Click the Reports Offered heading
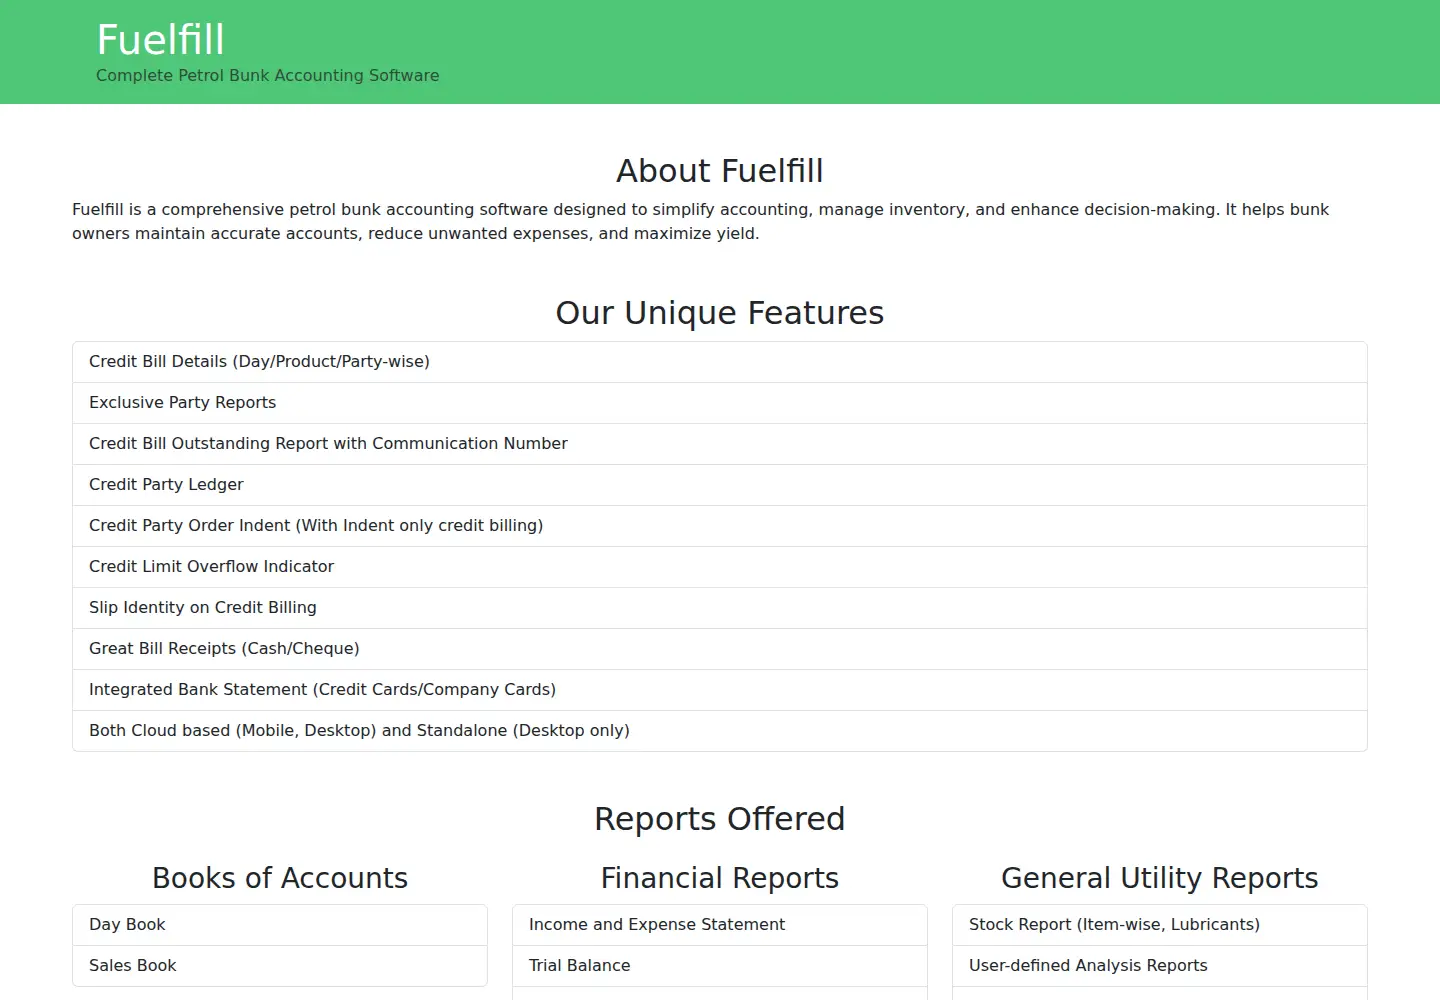 [x=720, y=819]
